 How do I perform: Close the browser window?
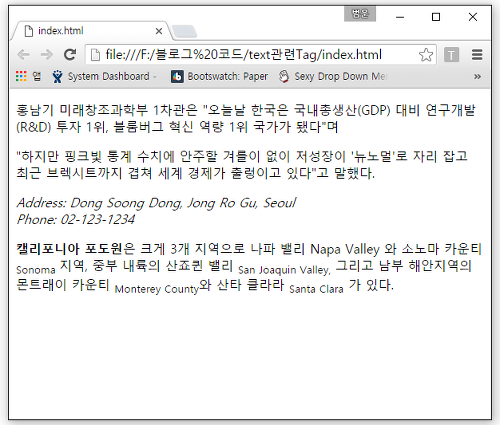pyautogui.click(x=473, y=17)
